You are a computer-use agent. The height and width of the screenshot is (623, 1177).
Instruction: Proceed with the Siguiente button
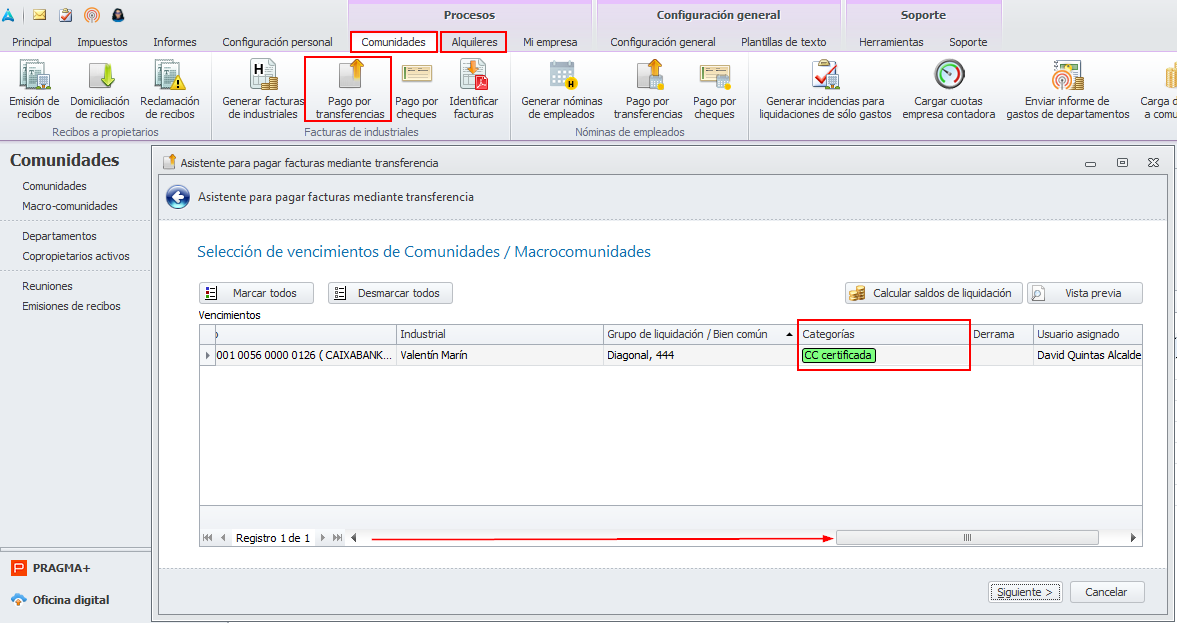click(1025, 592)
